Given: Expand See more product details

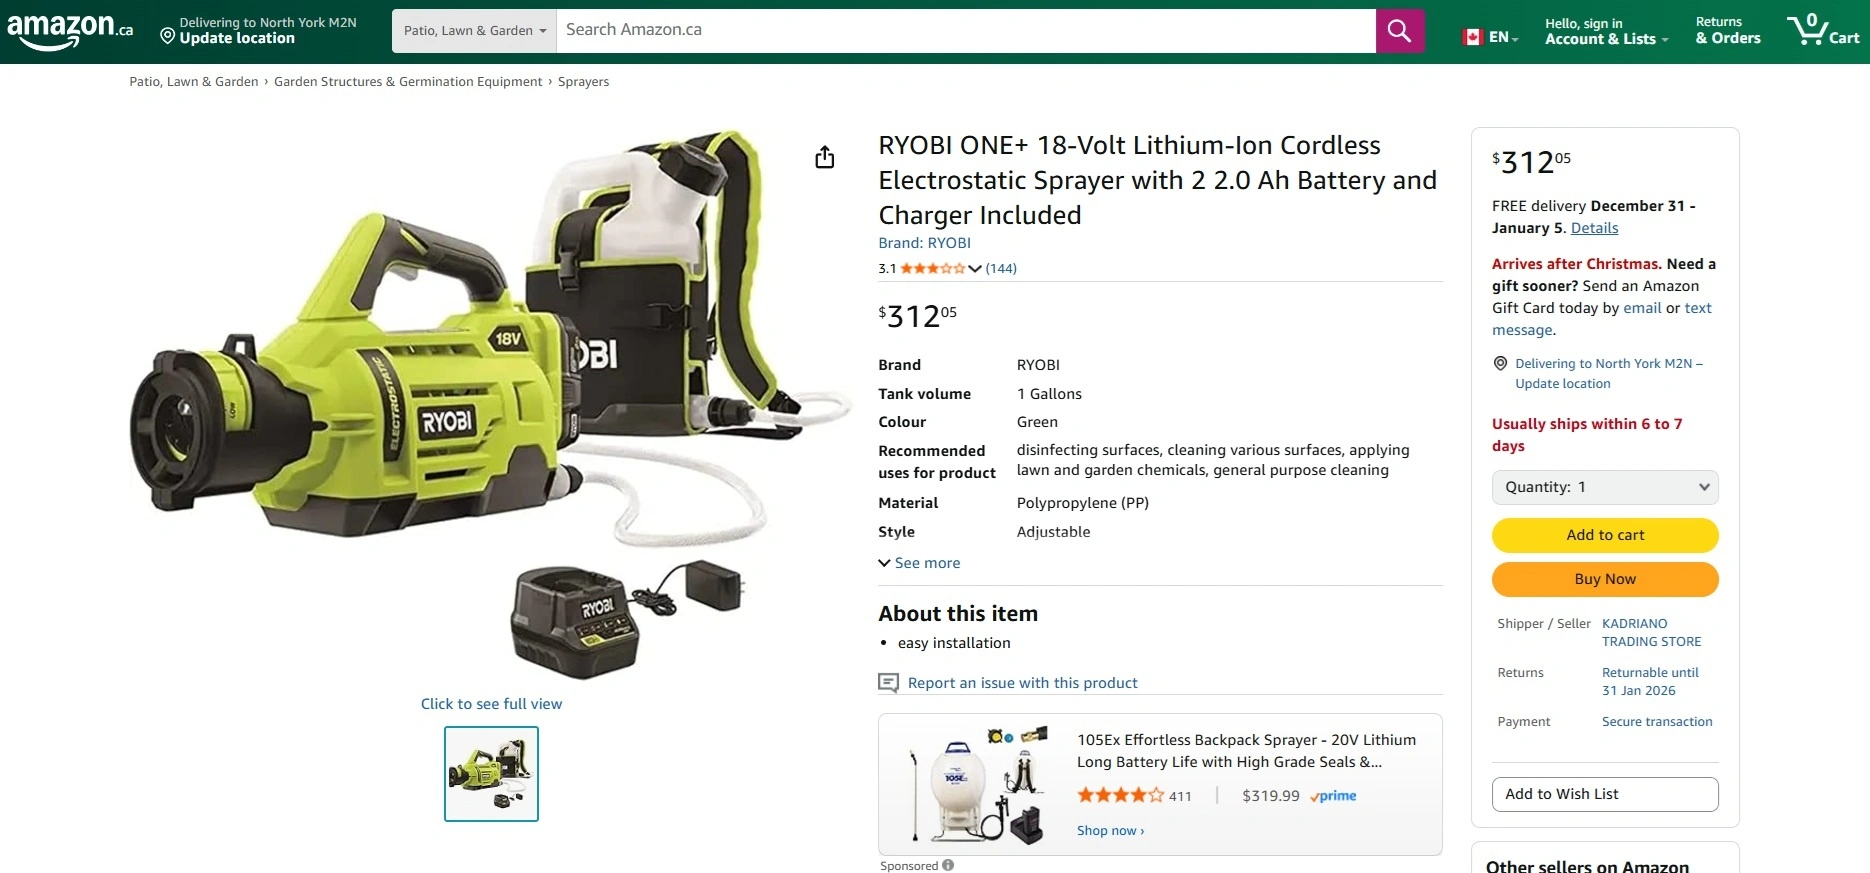Looking at the screenshot, I should click(919, 563).
